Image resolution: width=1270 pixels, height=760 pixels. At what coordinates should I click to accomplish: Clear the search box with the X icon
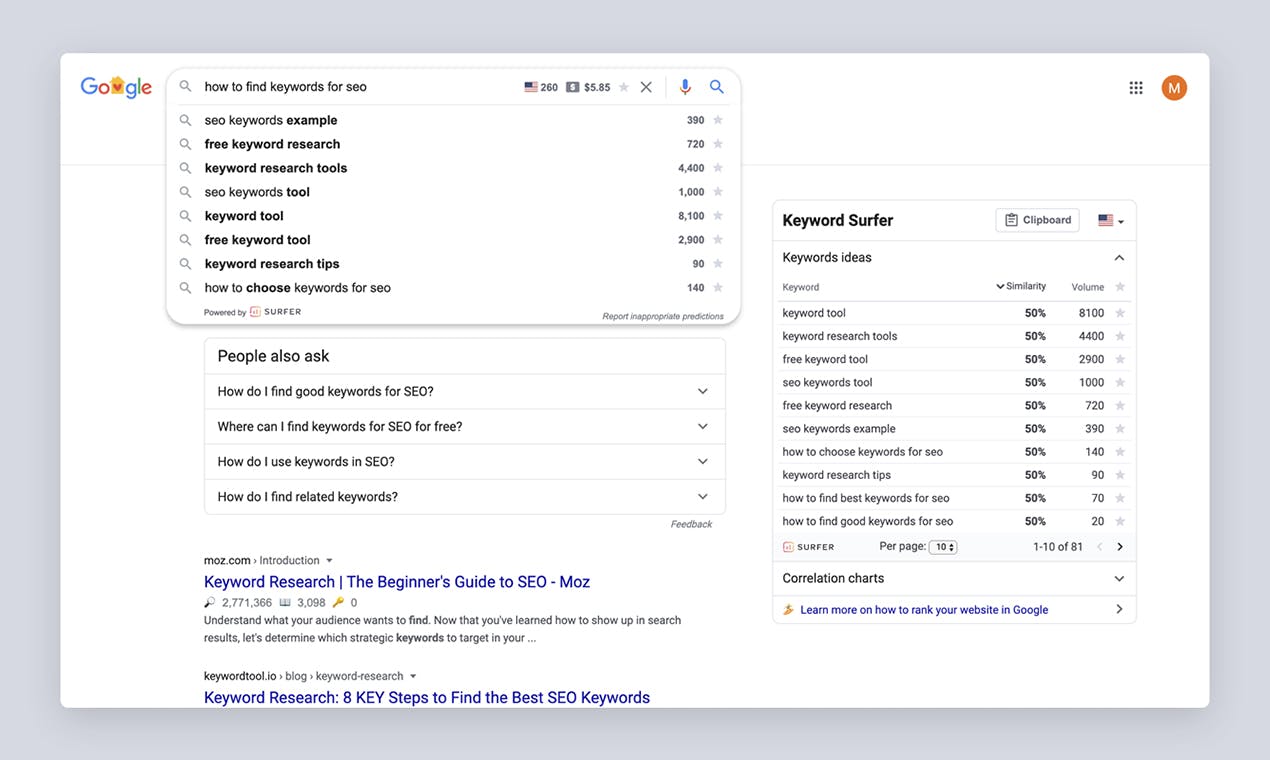pos(646,87)
